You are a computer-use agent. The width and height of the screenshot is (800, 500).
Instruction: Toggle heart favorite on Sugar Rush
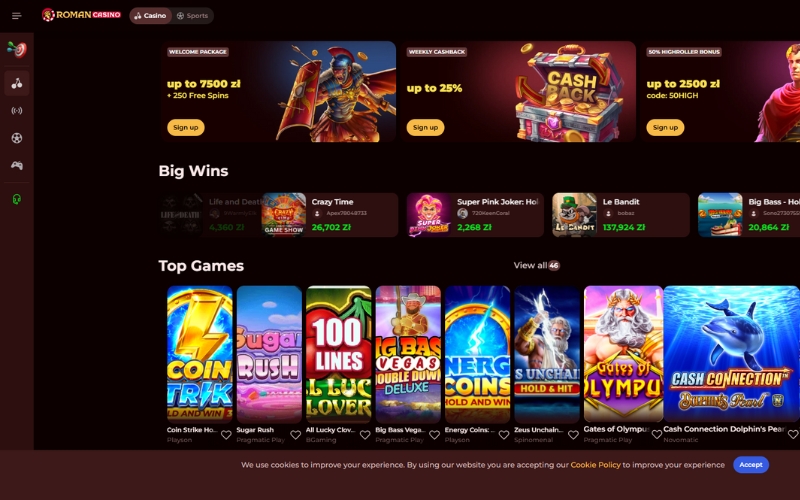295,435
